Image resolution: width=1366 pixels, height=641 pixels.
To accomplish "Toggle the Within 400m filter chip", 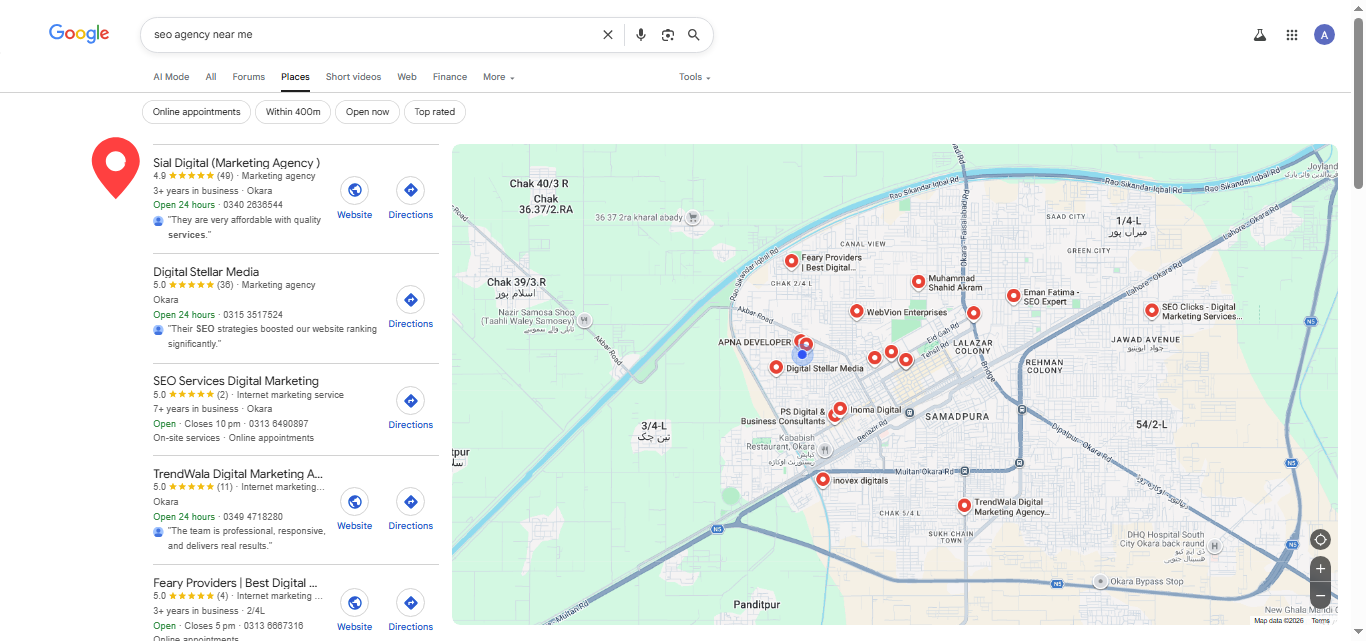I will [293, 112].
